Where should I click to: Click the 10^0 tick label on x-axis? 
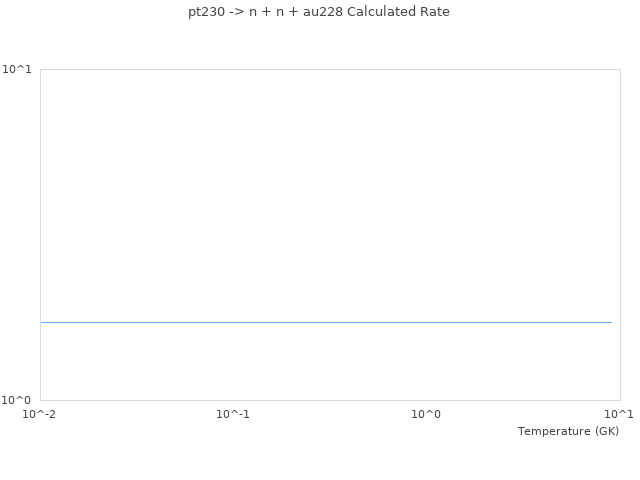coord(426,414)
